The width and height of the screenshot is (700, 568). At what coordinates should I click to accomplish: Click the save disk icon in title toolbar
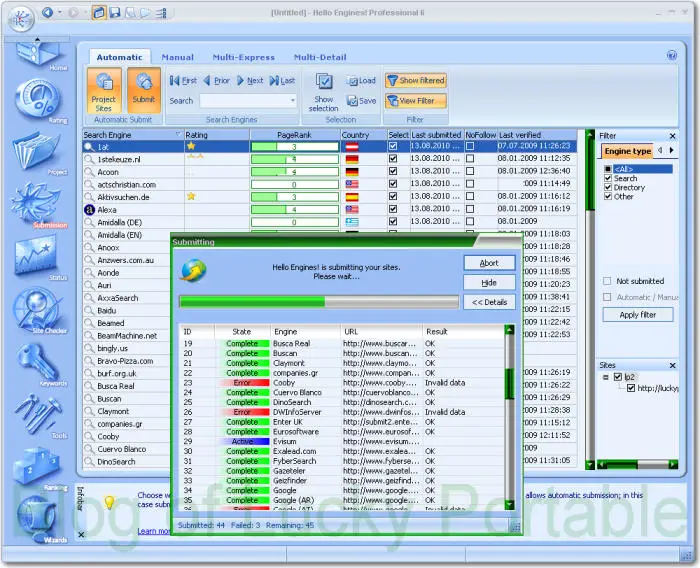tap(115, 13)
